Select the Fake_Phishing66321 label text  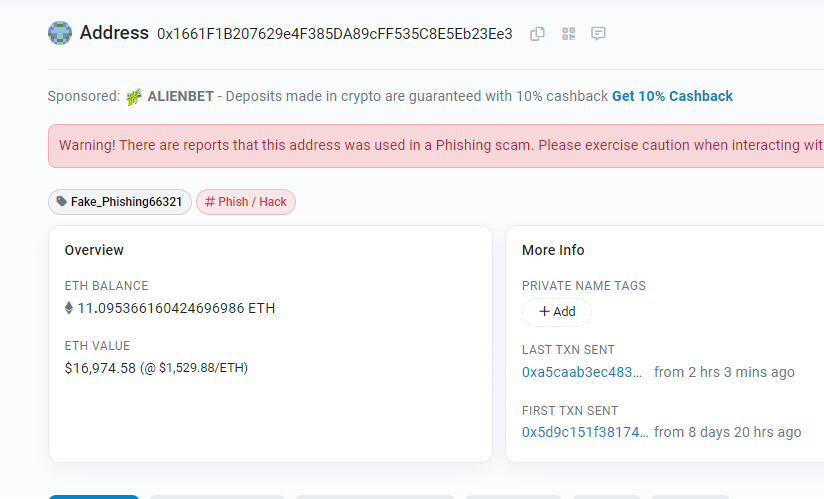click(x=126, y=202)
